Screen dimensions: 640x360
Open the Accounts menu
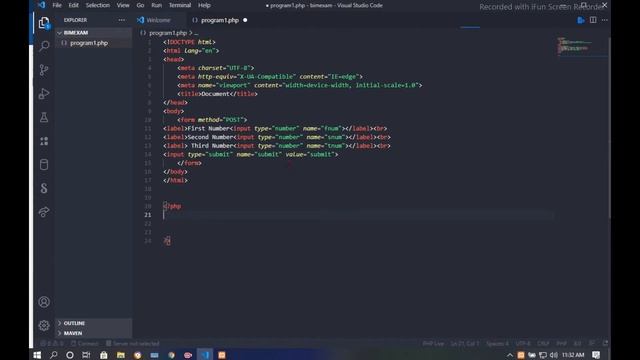coord(44,302)
